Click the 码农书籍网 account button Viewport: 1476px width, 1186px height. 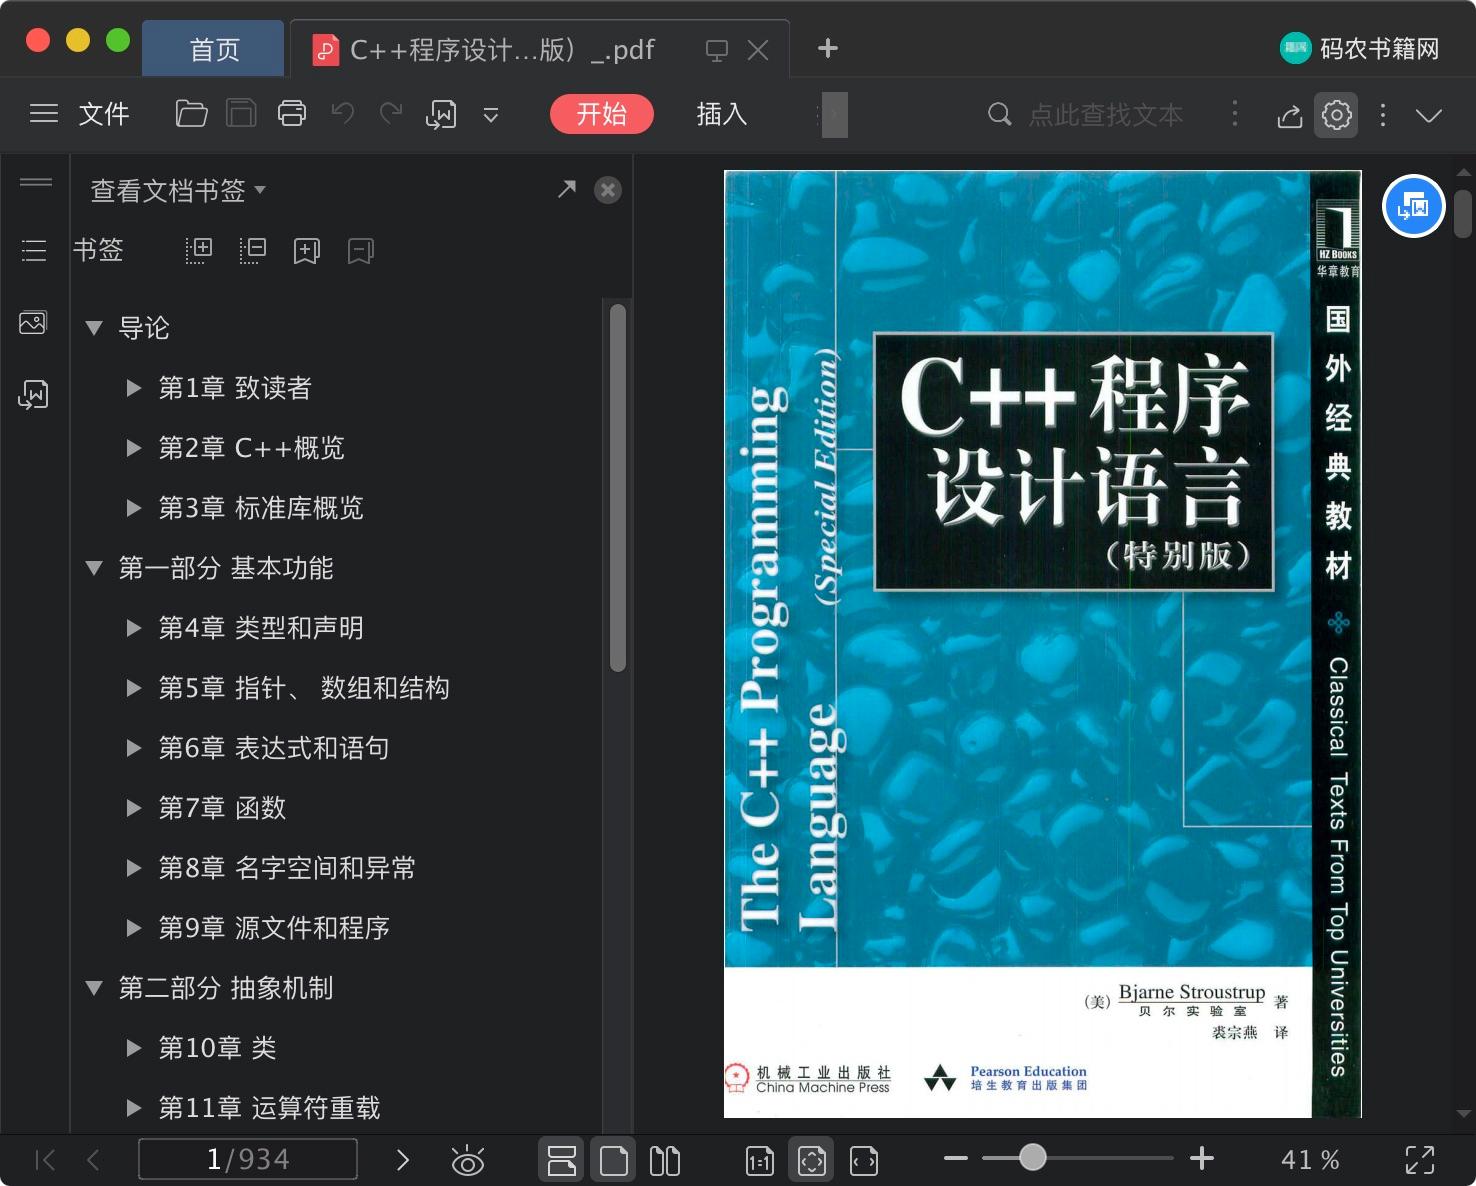1360,48
